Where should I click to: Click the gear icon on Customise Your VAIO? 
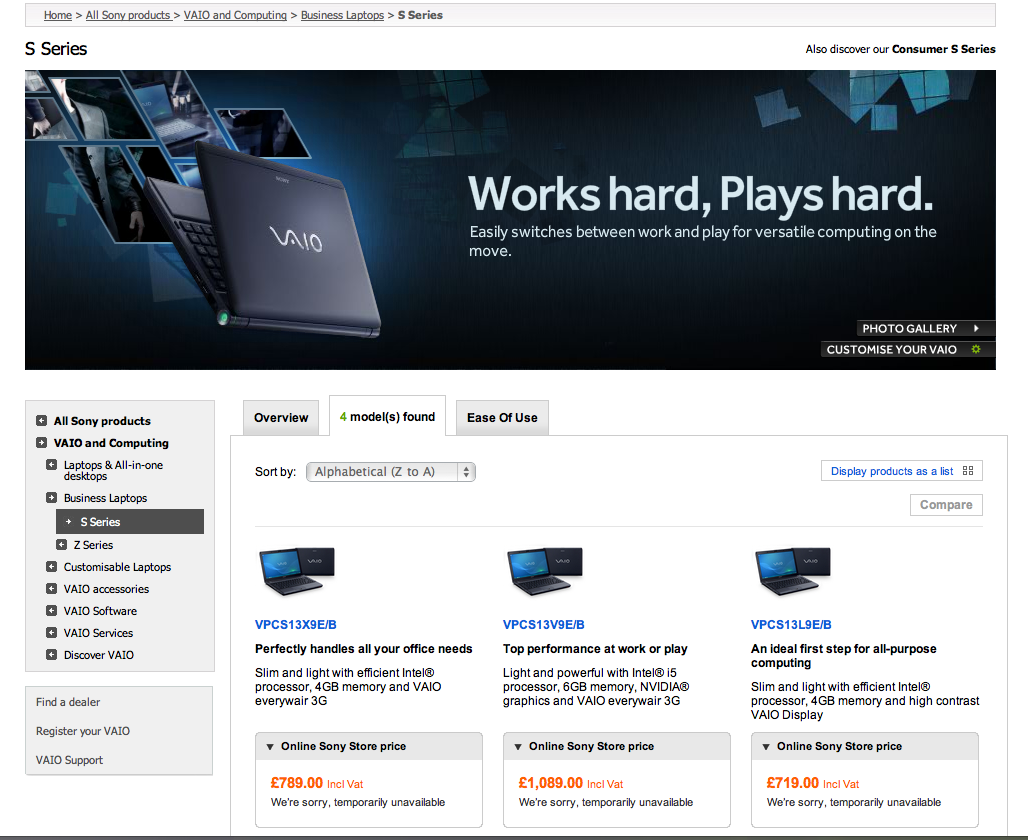(x=976, y=350)
